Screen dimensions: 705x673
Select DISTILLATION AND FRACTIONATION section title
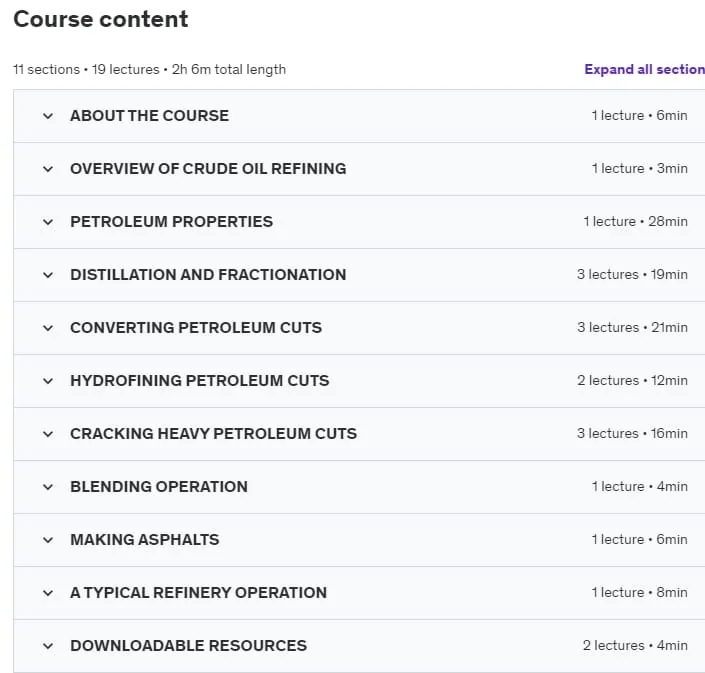coord(208,275)
